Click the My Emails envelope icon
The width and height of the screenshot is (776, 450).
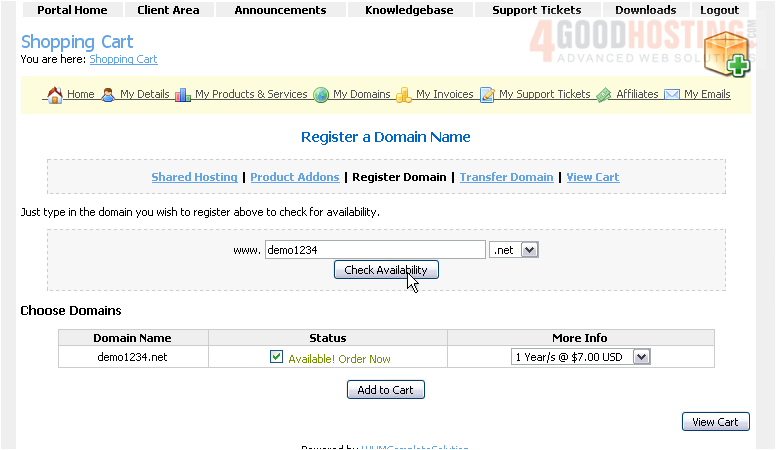pyautogui.click(x=672, y=95)
